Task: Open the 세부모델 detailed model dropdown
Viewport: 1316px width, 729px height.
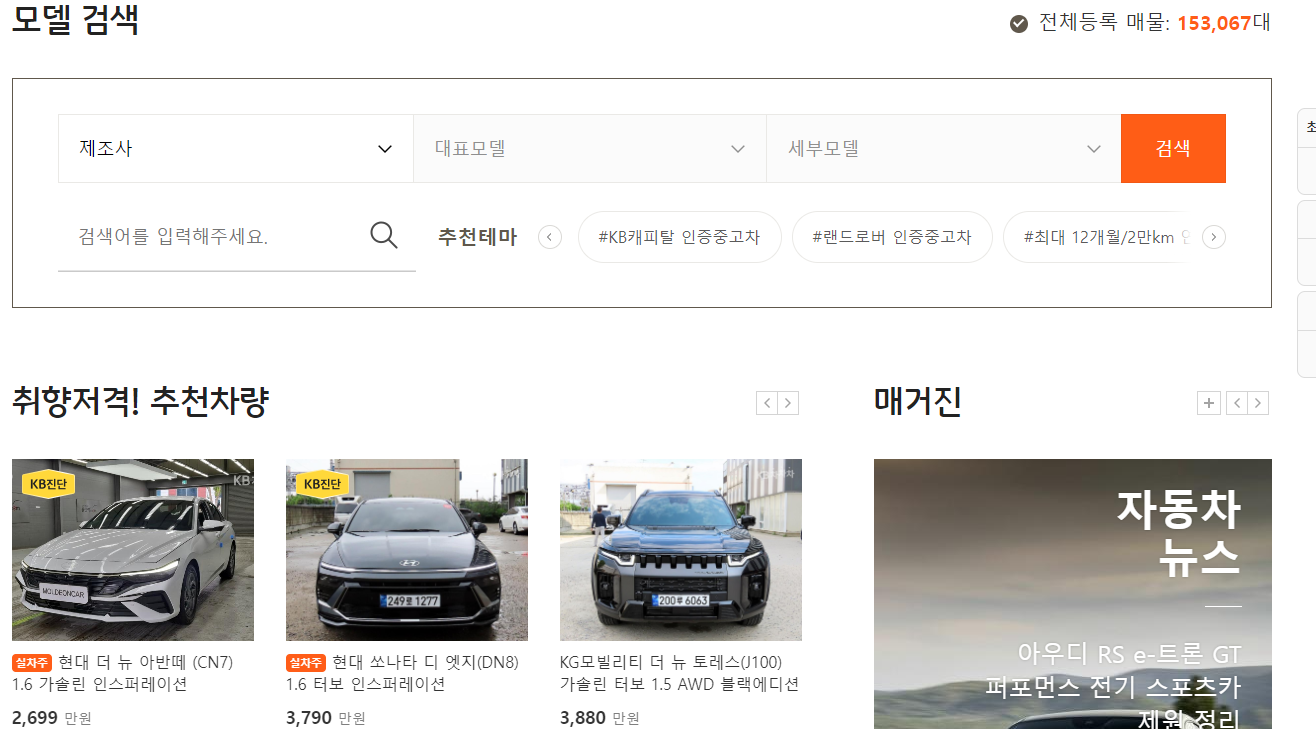Action: point(944,148)
